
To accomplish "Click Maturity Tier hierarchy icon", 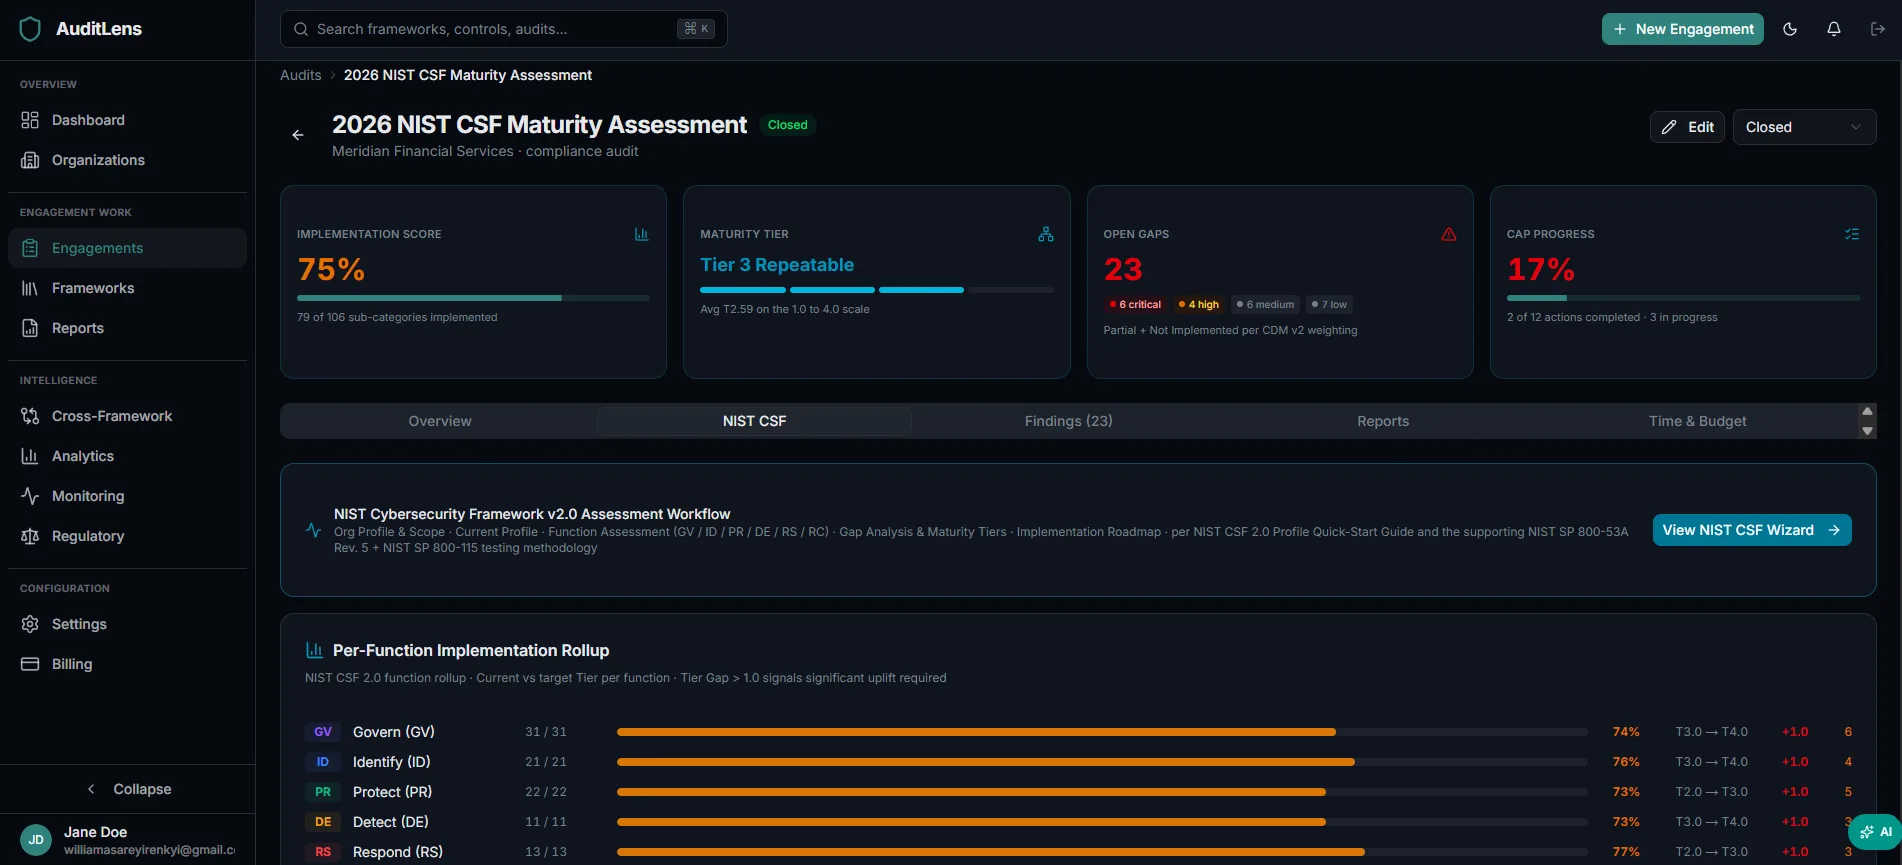I will point(1046,234).
